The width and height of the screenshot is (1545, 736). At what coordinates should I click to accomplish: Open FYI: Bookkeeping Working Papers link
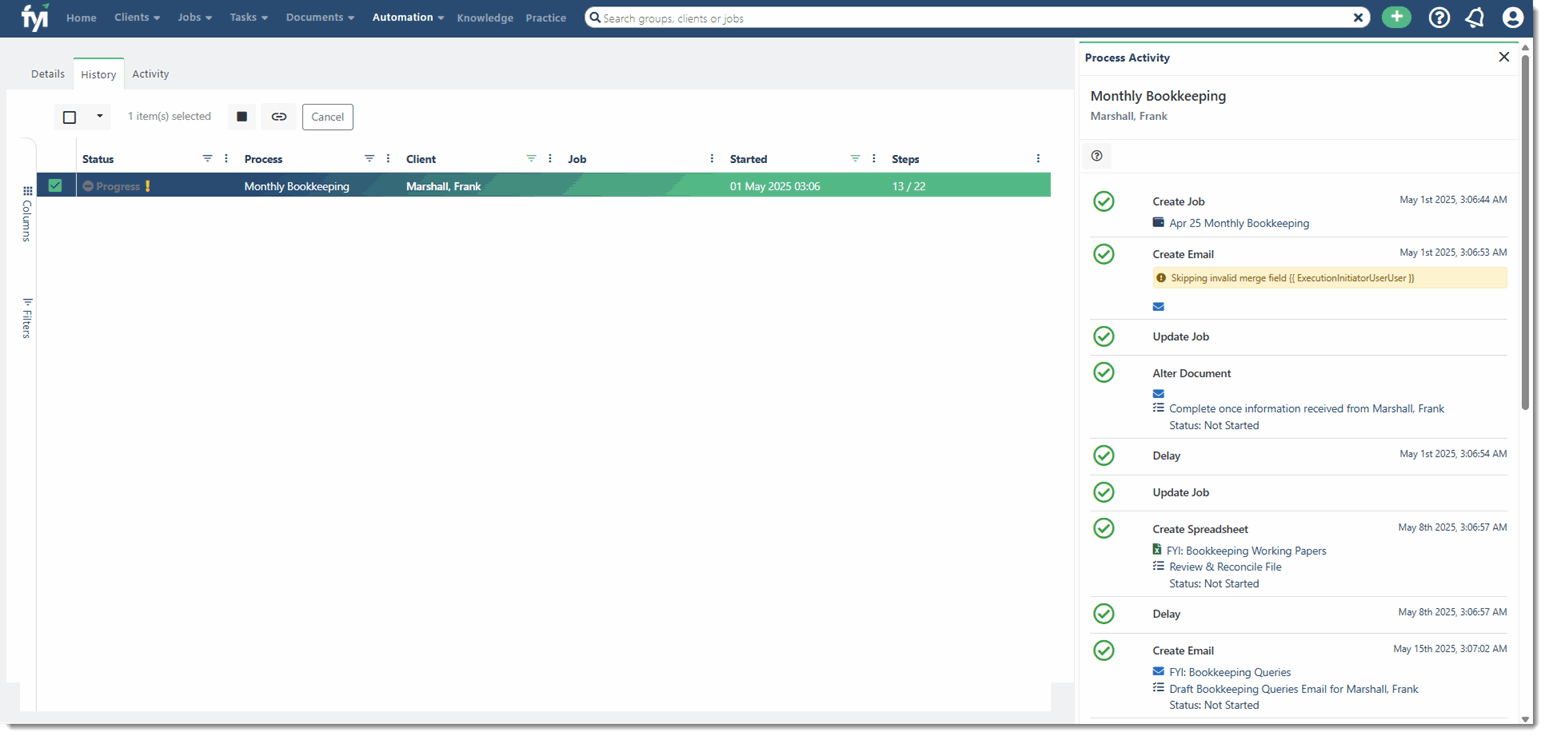[x=1246, y=551]
